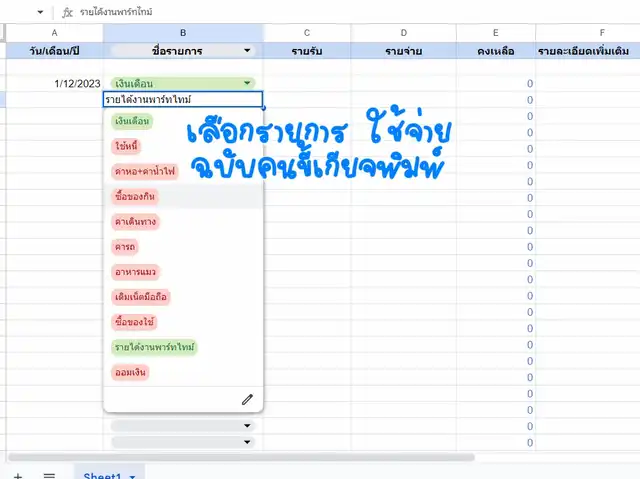The image size is (640, 479).
Task: Open the last empty dropdown chip in column B
Action: (247, 441)
